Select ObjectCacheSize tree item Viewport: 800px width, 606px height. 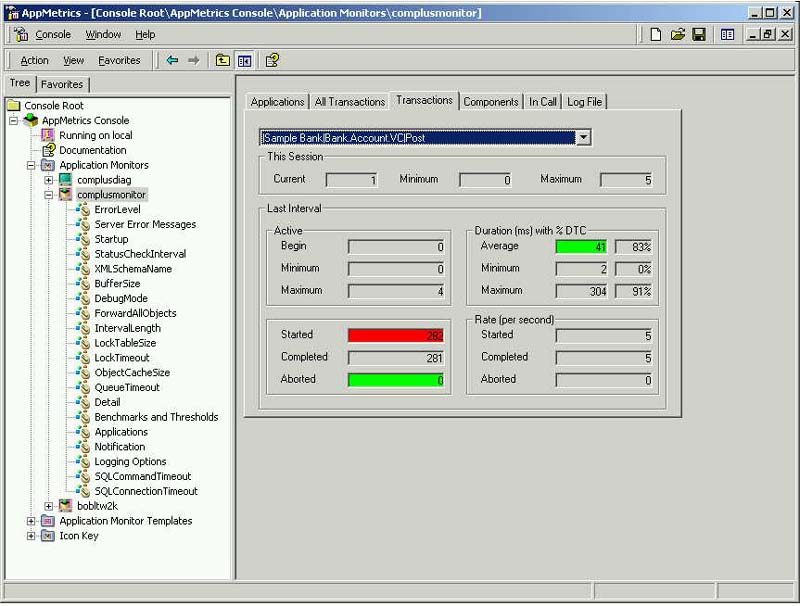click(x=132, y=372)
